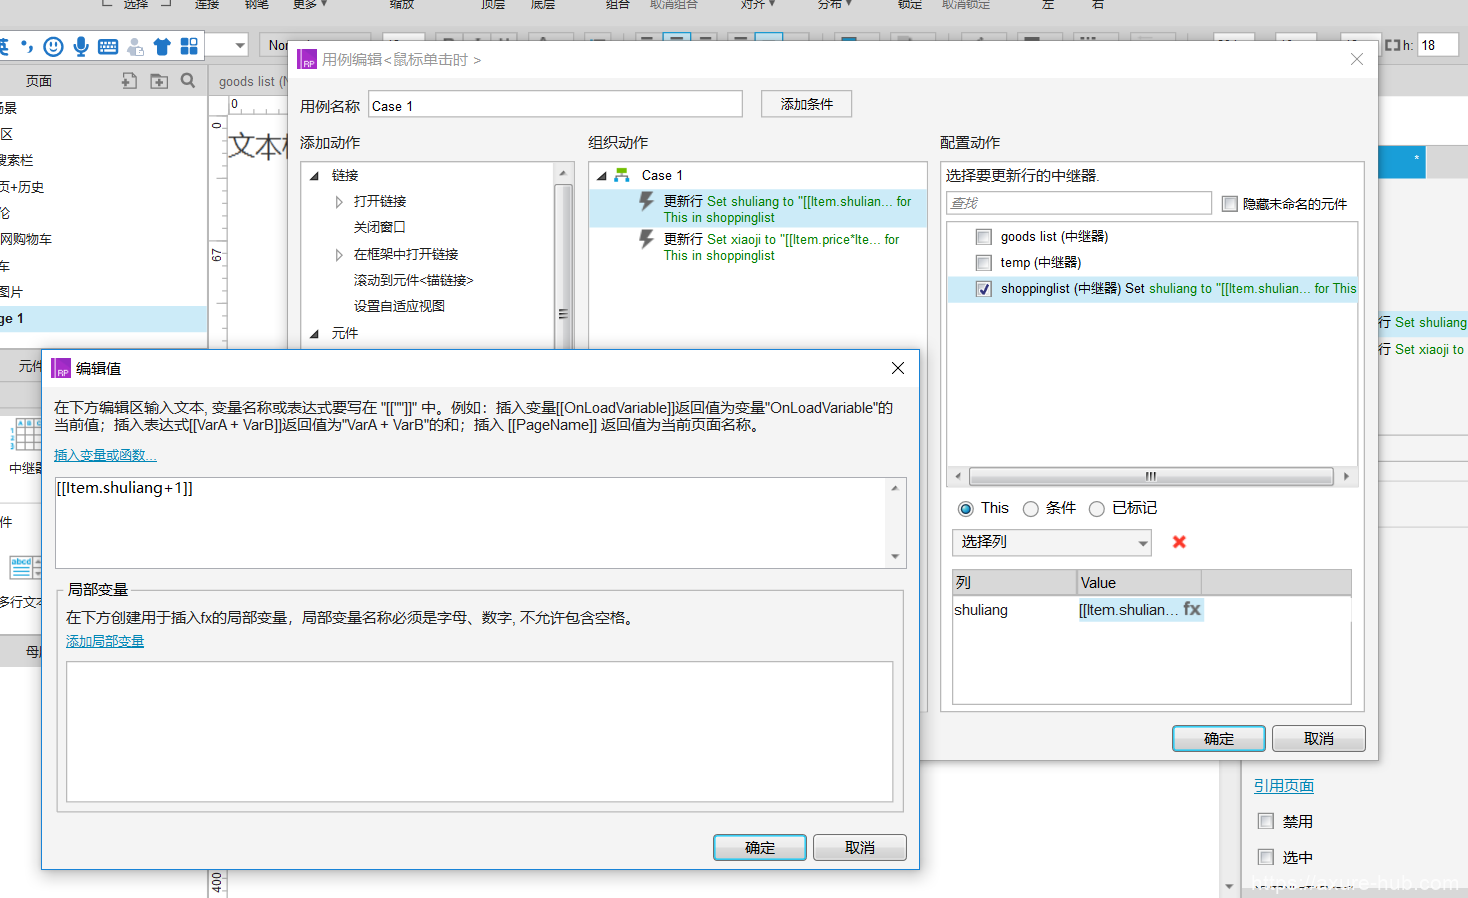Screen dimensions: 1468x898
Task: Click the horizontal scrollbar under repeater list
Action: (x=1151, y=476)
